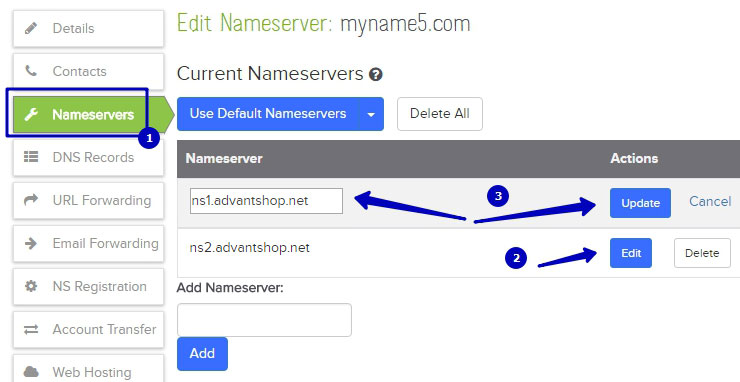Open DNS Records
Image resolution: width=740 pixels, height=382 pixels.
point(88,157)
